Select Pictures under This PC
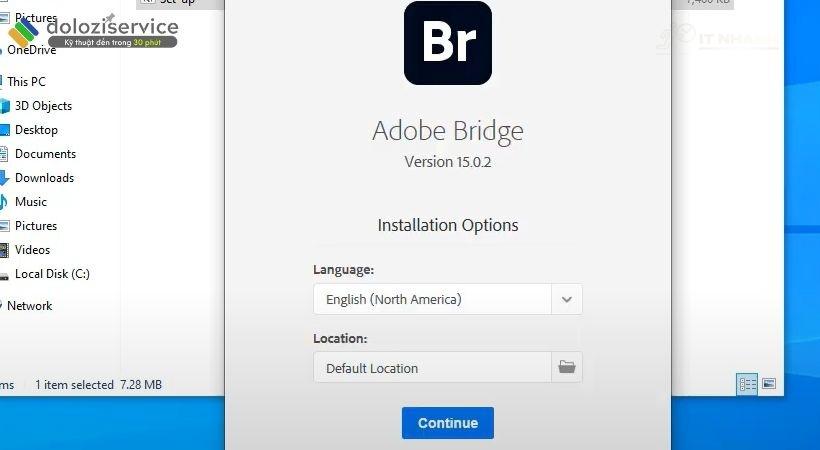The image size is (820, 450). 36,226
